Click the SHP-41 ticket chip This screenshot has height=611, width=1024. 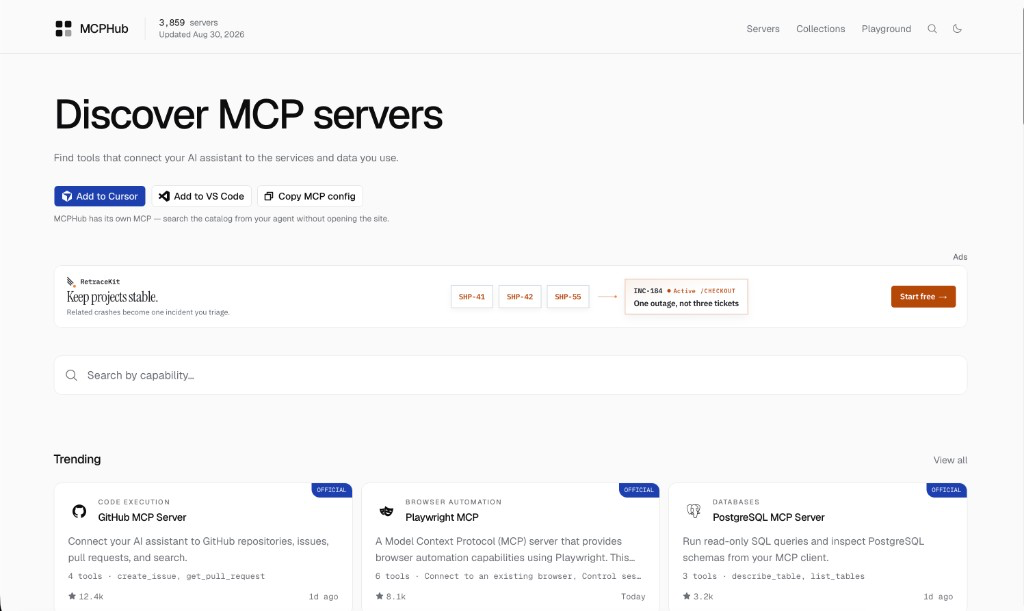(472, 296)
